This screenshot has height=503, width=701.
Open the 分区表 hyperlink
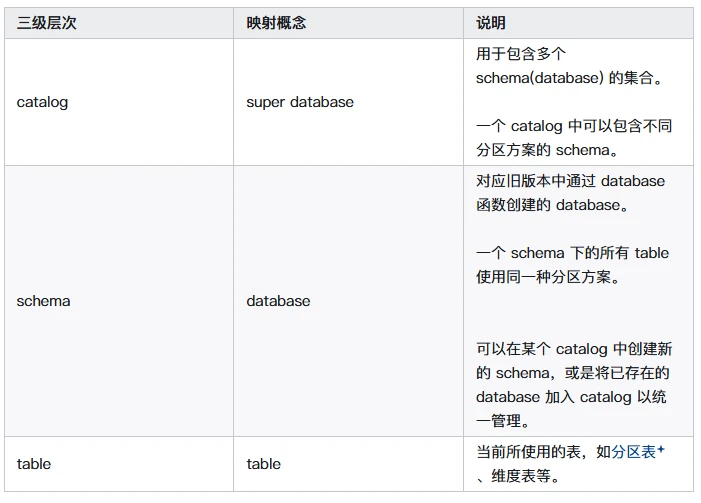pyautogui.click(x=634, y=452)
